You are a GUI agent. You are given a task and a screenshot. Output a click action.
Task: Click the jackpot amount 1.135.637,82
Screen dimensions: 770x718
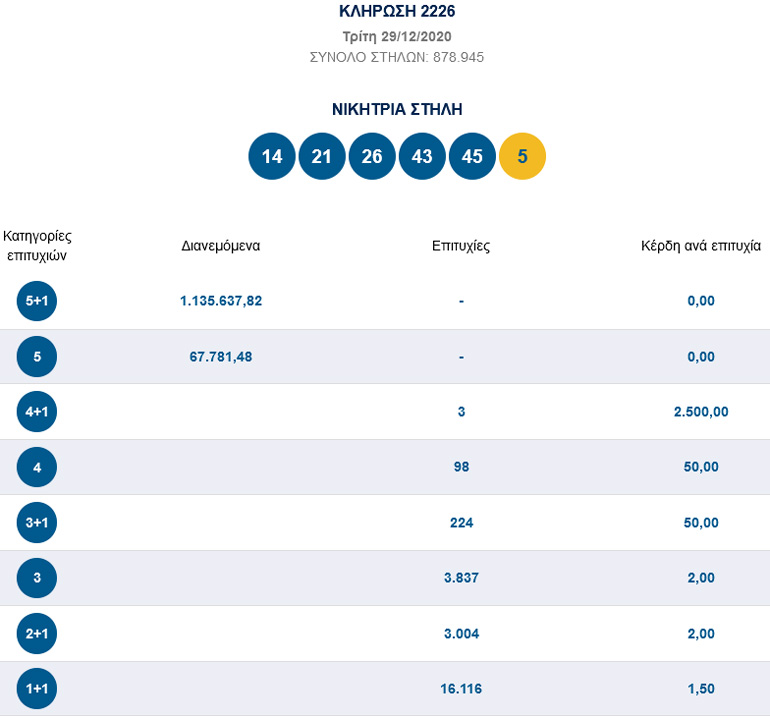(221, 301)
